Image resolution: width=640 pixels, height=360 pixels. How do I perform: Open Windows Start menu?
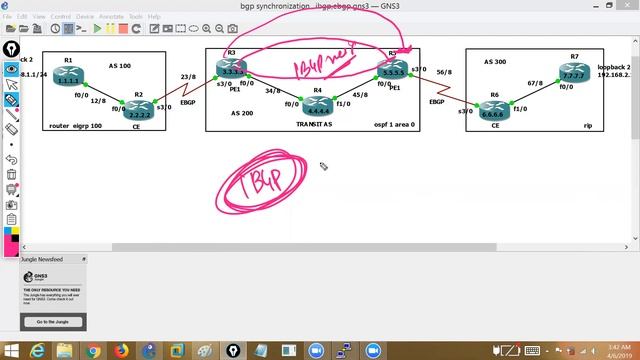11,351
